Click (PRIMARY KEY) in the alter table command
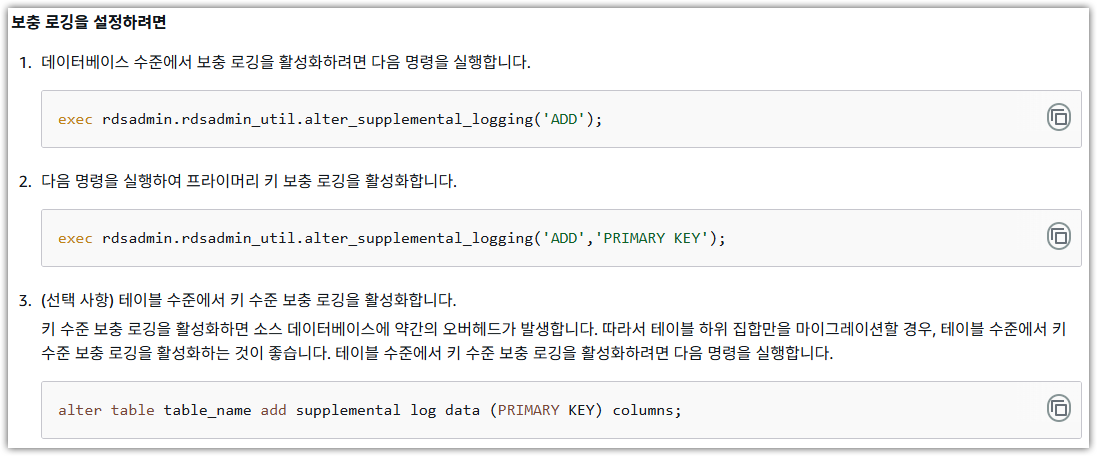Viewport: 1097px width, 456px height. [x=547, y=411]
